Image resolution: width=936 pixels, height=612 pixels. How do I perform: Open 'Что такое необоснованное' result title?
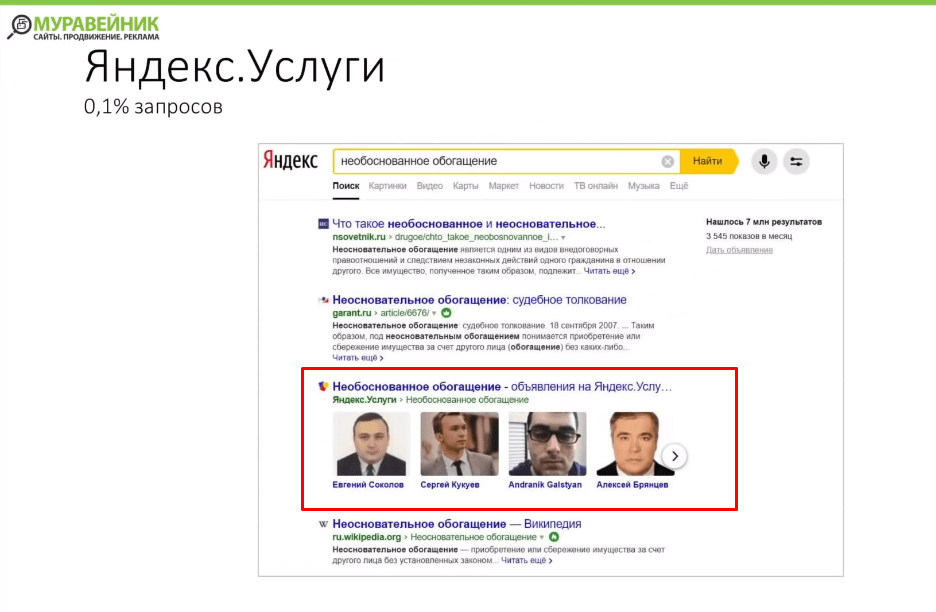pyautogui.click(x=469, y=224)
